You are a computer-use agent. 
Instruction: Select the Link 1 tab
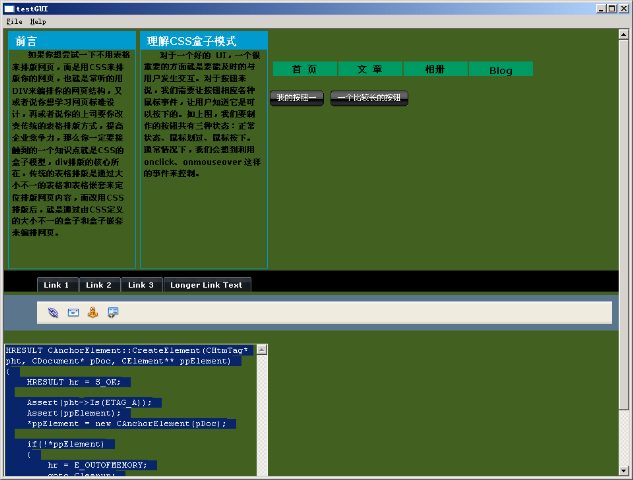(x=57, y=285)
